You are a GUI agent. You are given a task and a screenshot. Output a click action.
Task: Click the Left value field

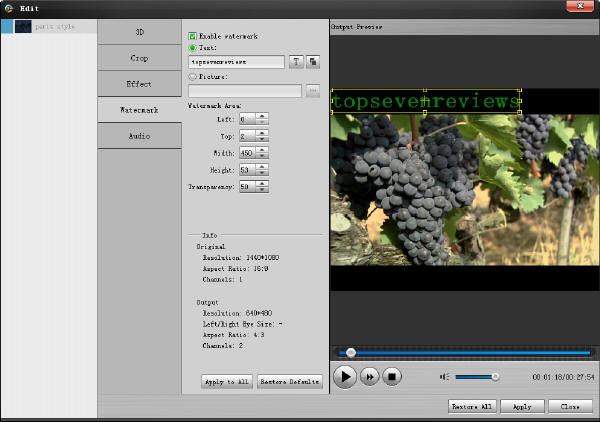pyautogui.click(x=248, y=119)
